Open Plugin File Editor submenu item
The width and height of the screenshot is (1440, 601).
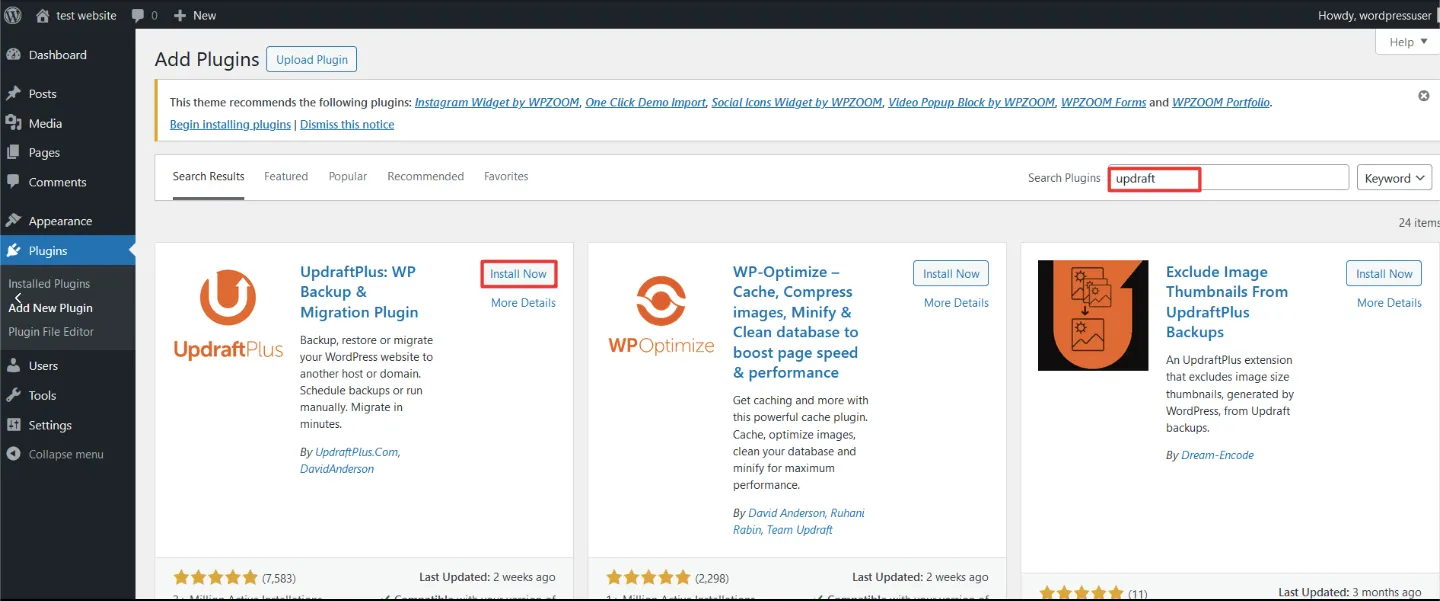point(51,332)
